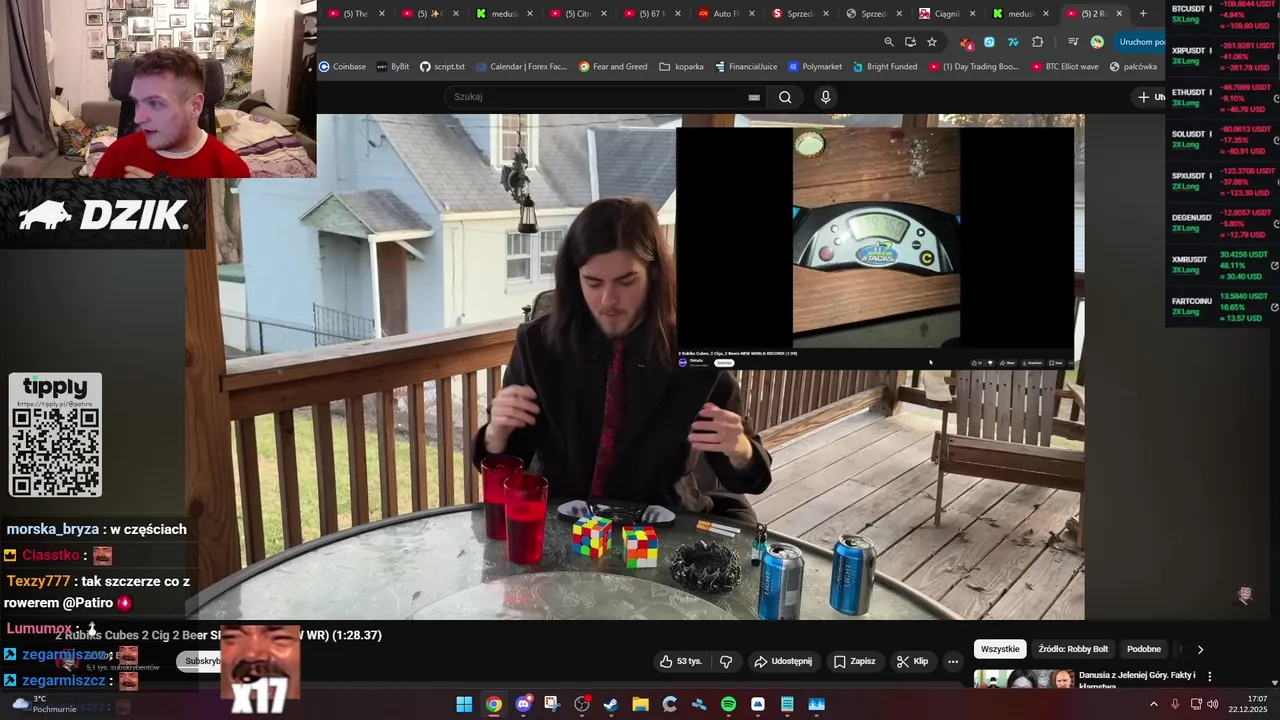Click the Zapisz save button
Image resolution: width=1280 pixels, height=720 pixels.
[854, 661]
